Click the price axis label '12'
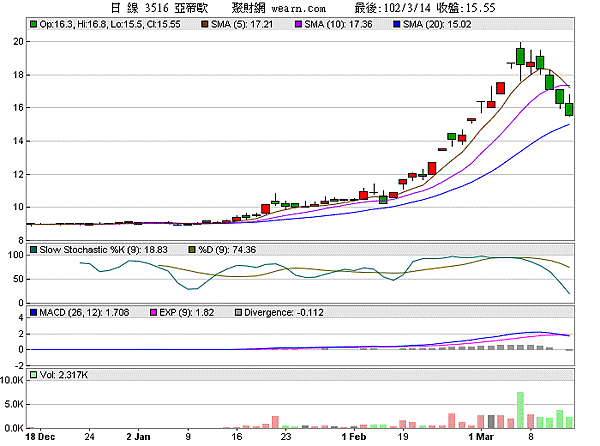 tap(18, 174)
